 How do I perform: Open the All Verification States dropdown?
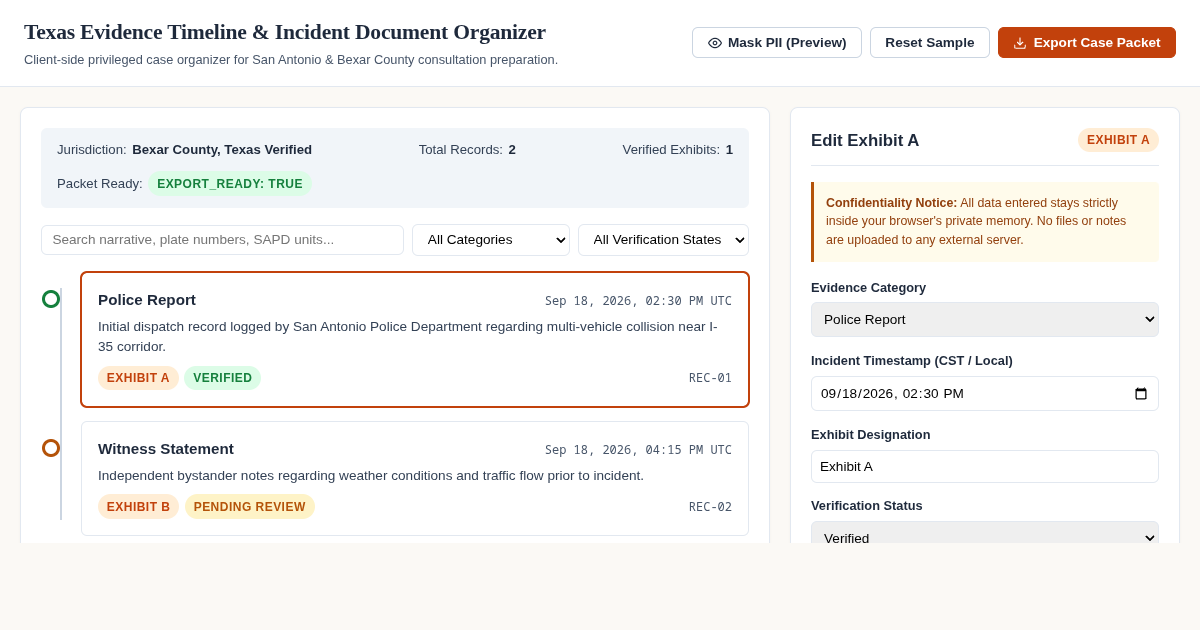[663, 240]
